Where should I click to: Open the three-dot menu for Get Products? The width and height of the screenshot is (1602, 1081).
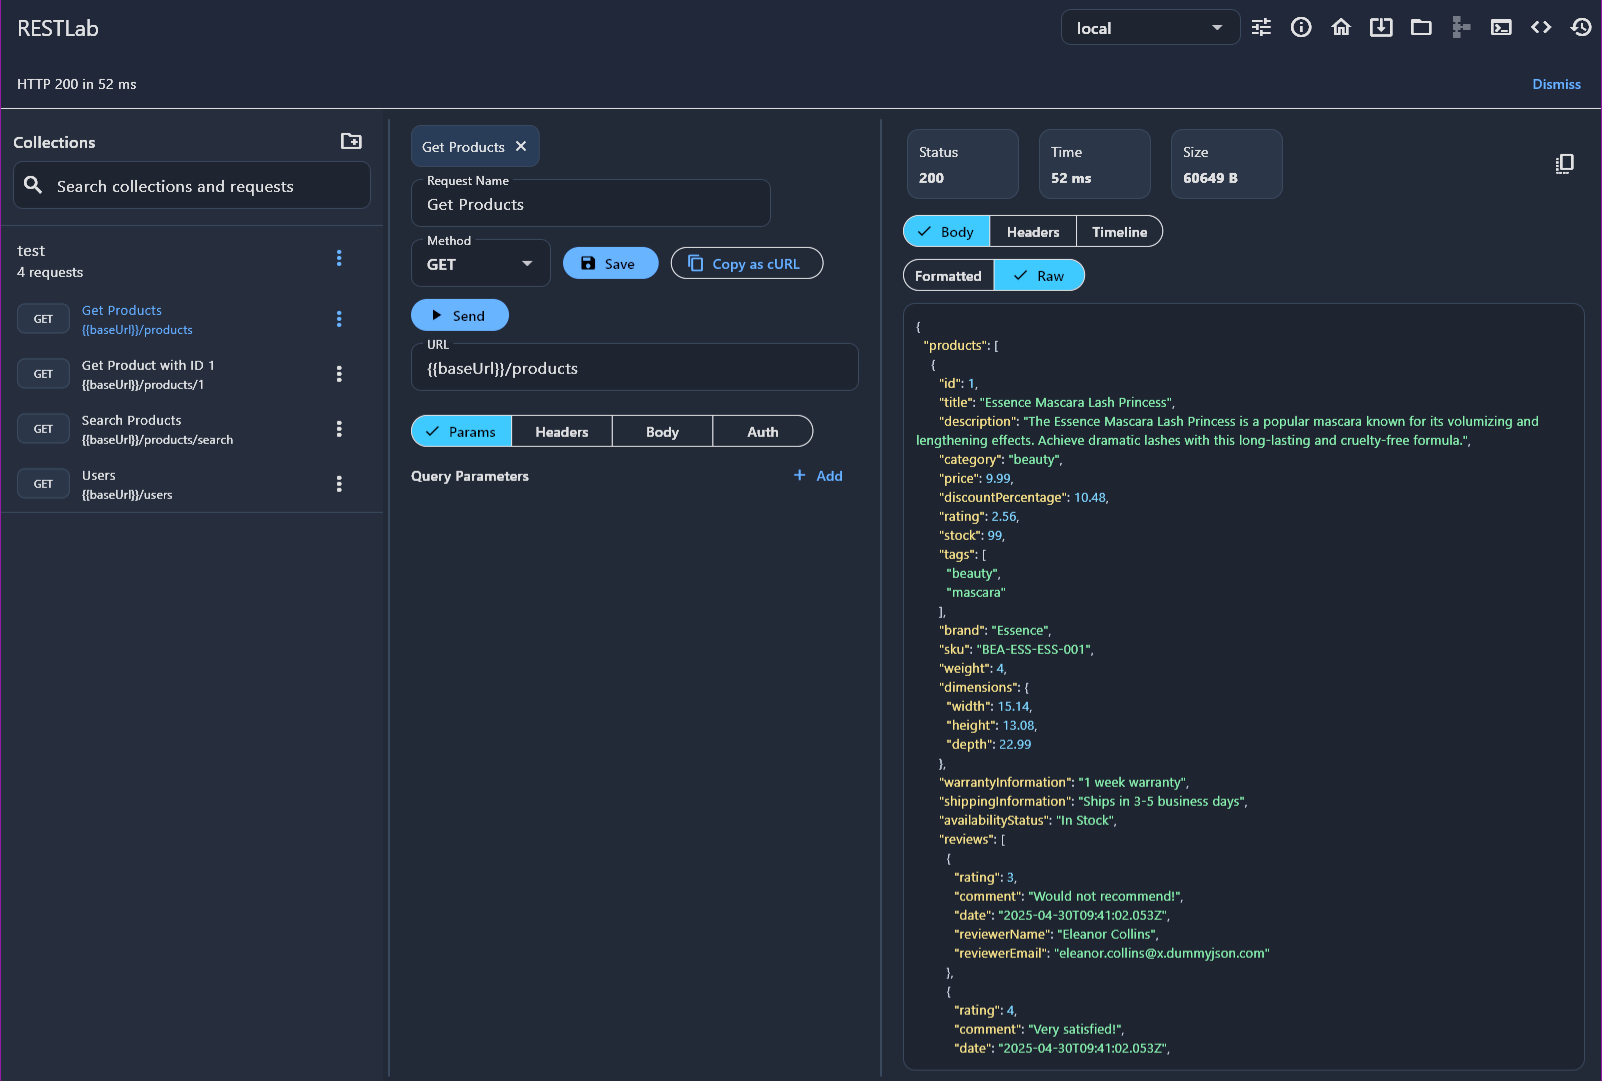(339, 319)
